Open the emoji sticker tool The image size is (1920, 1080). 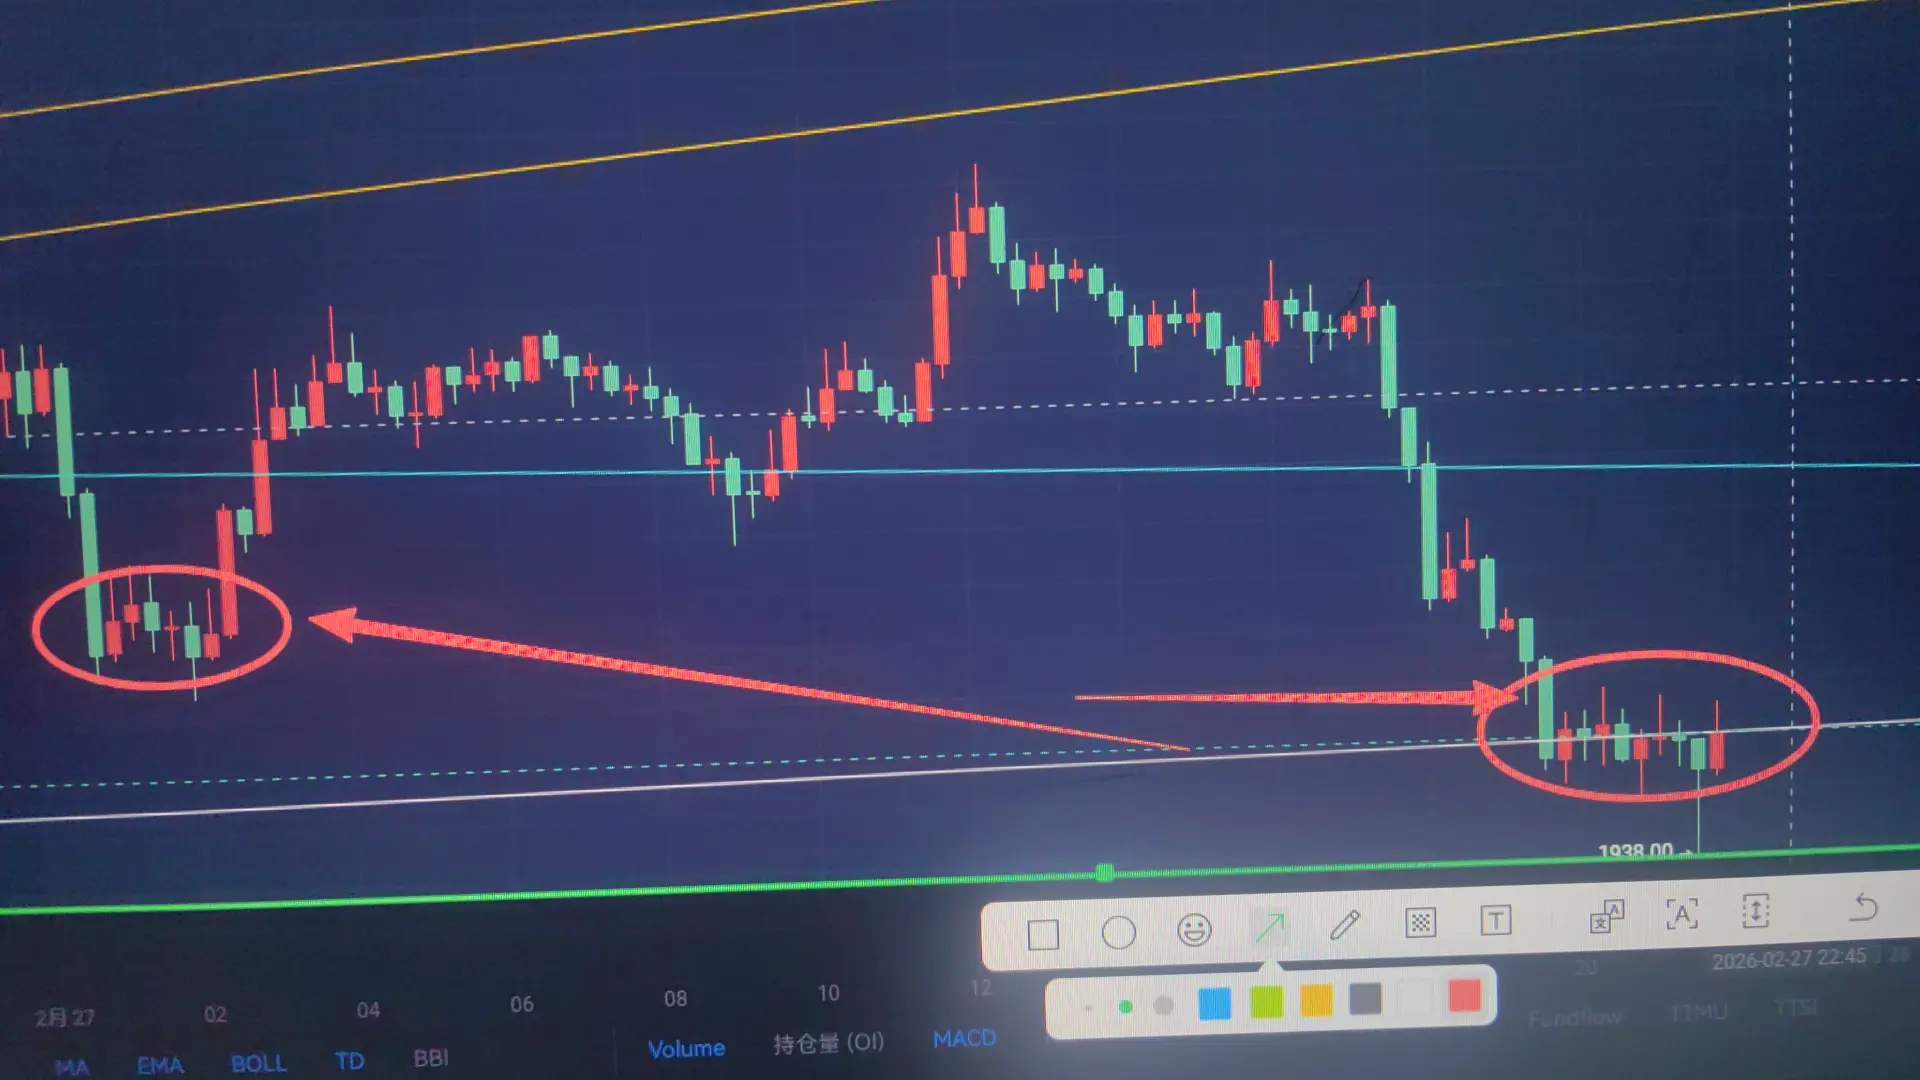[x=1194, y=930]
